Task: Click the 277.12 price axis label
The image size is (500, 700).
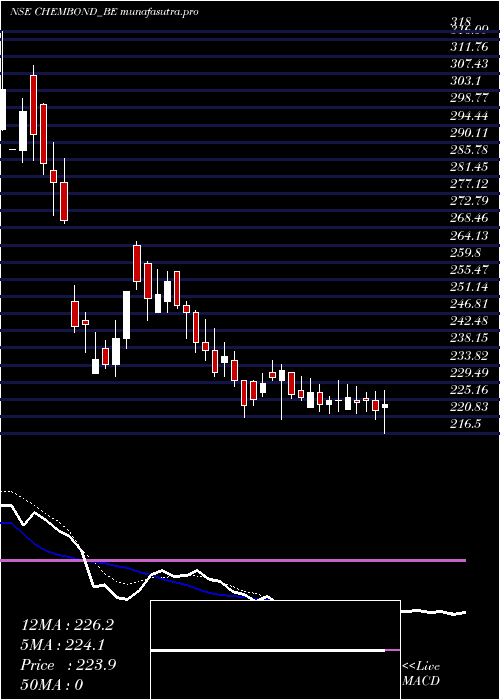Action: tap(469, 184)
